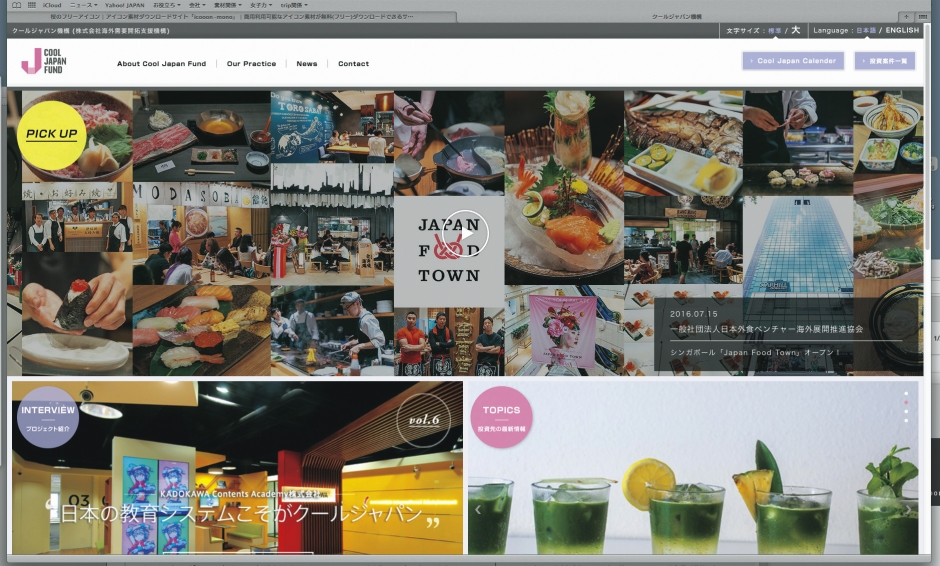Open About Cool Japan Fund menu
This screenshot has height=566, width=940.
[x=161, y=64]
